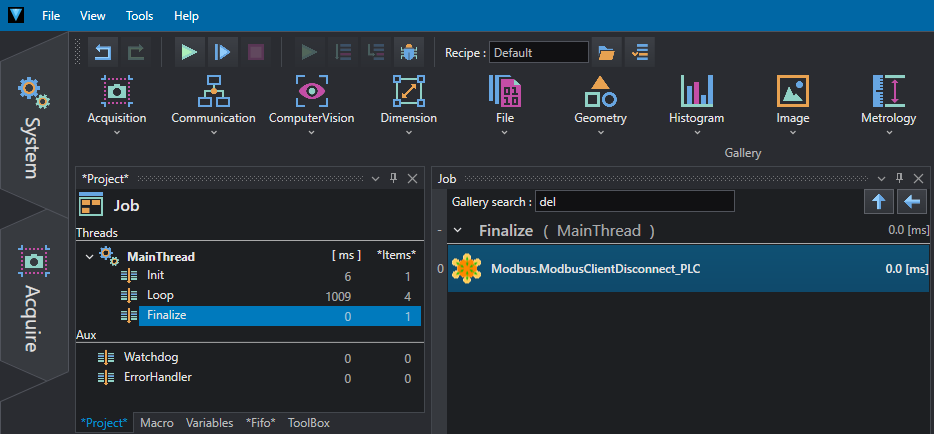Open the Geometry shapes category
934x434 pixels.
pos(600,92)
